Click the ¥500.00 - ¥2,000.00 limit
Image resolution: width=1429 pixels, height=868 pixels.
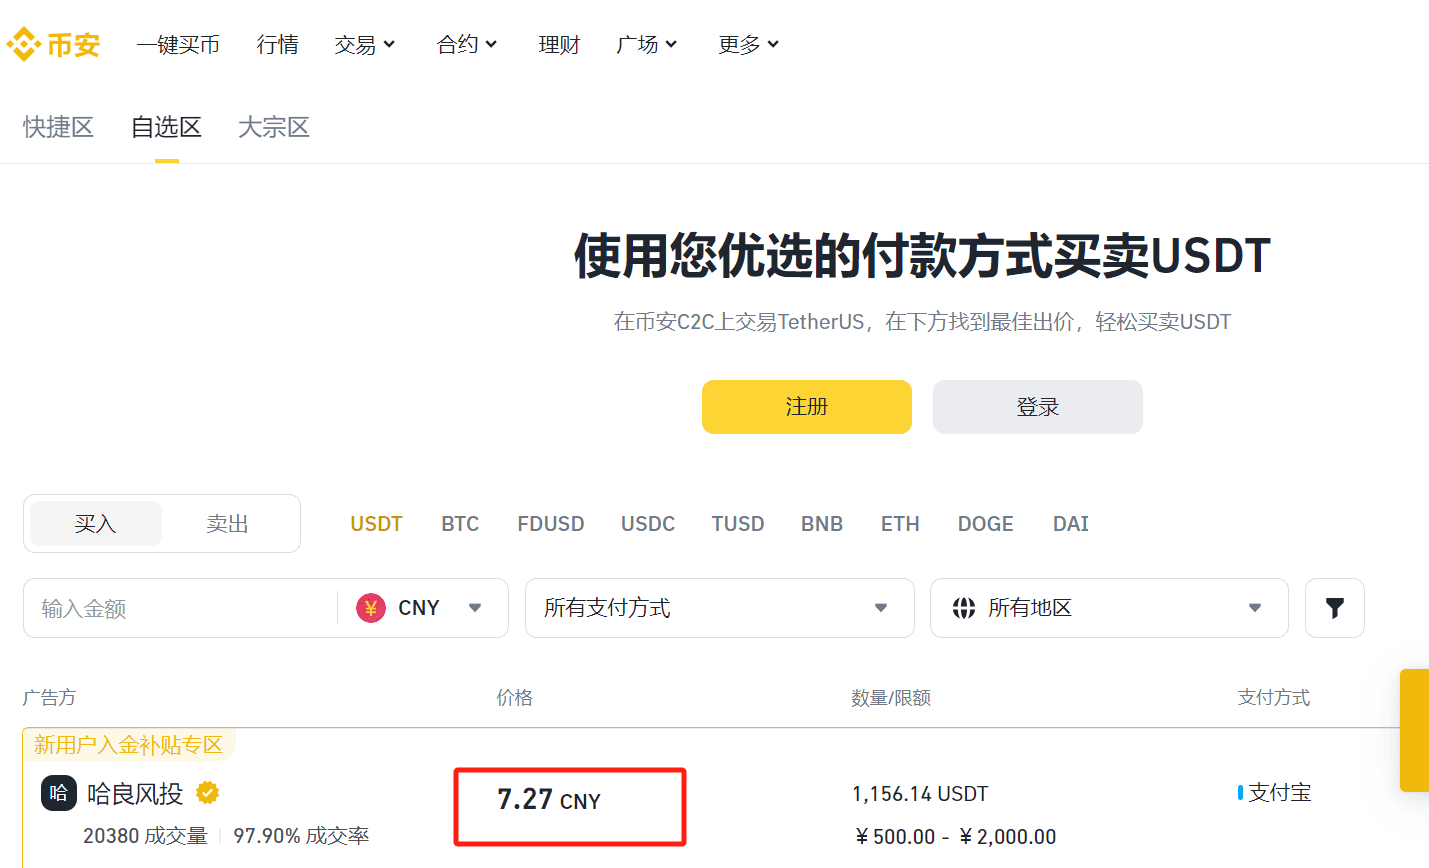[x=955, y=837]
